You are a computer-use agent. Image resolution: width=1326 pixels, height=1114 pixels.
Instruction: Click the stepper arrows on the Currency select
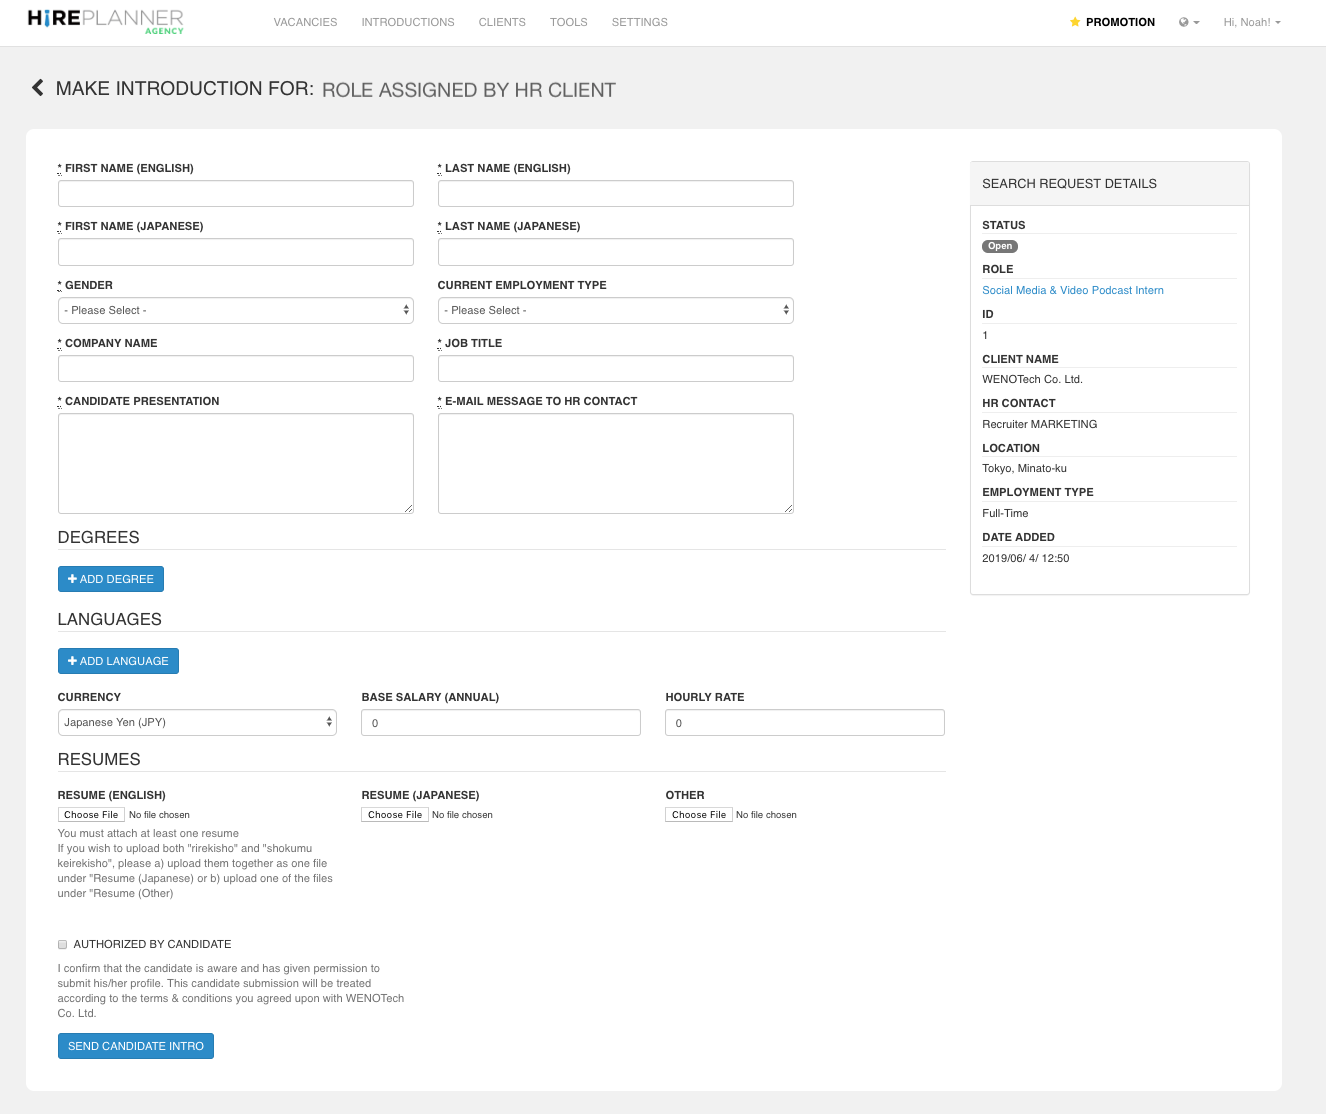click(328, 721)
